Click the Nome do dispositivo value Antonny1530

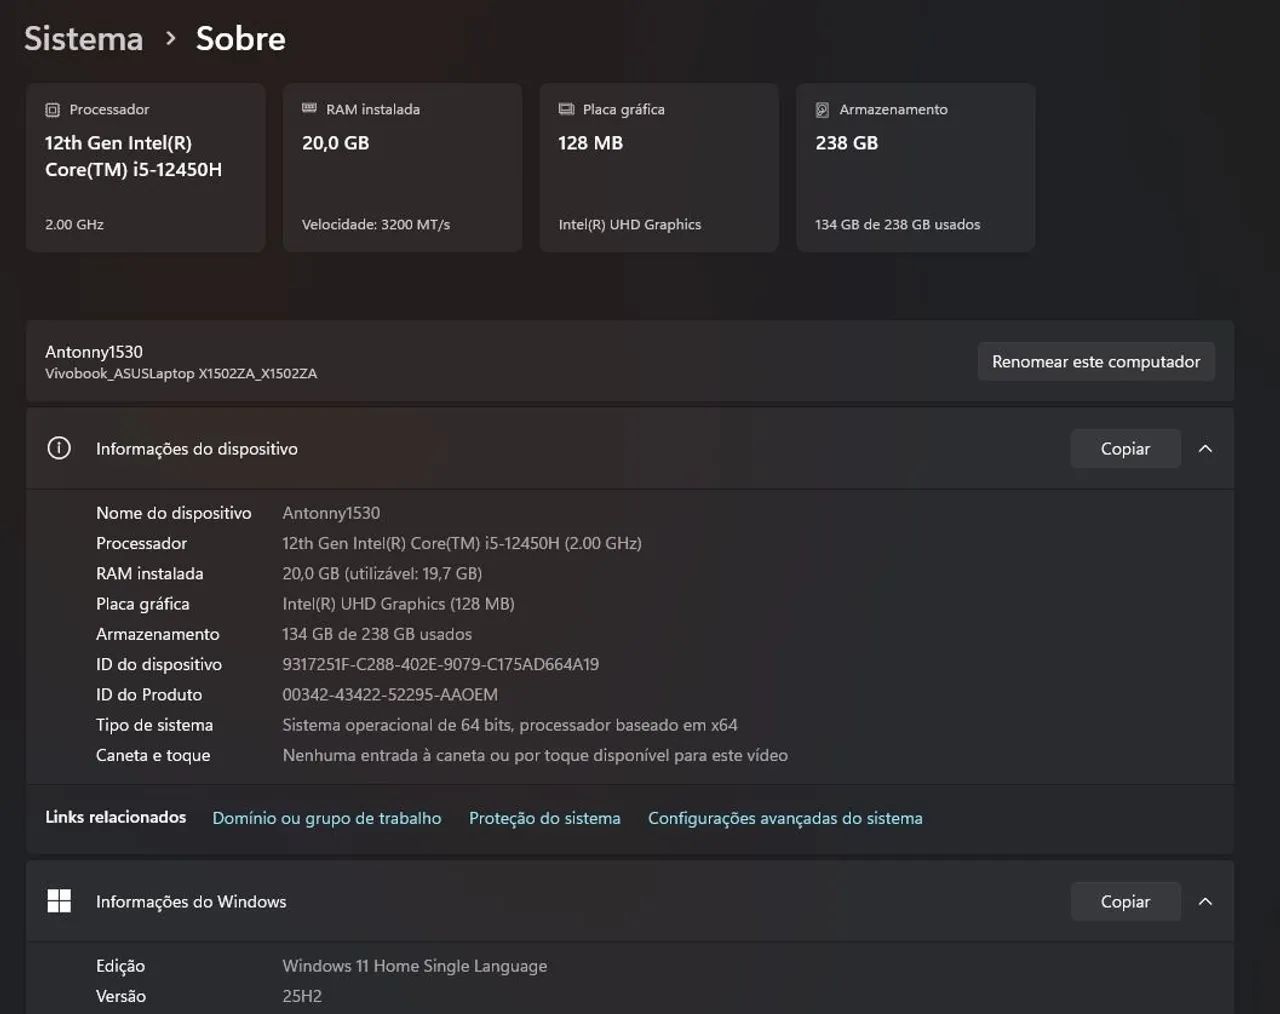(331, 513)
